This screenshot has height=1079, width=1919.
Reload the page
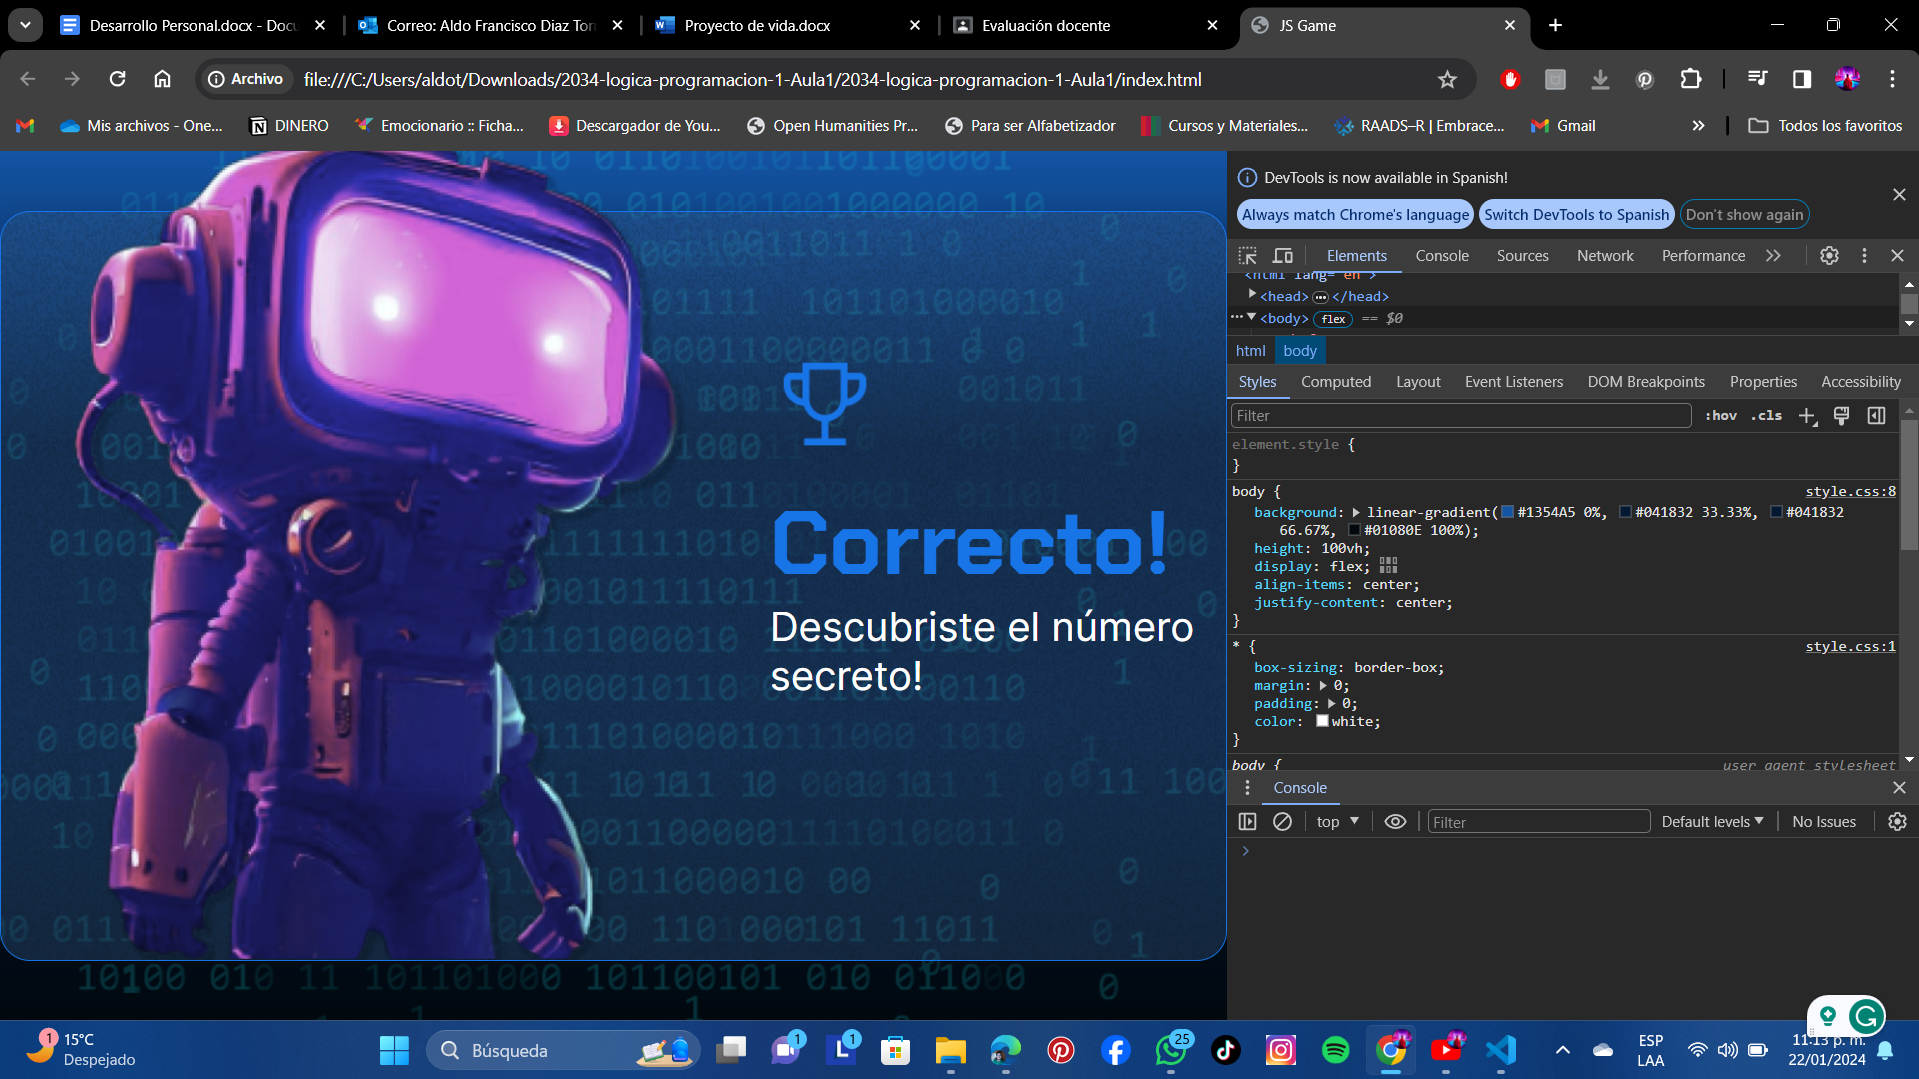point(117,79)
